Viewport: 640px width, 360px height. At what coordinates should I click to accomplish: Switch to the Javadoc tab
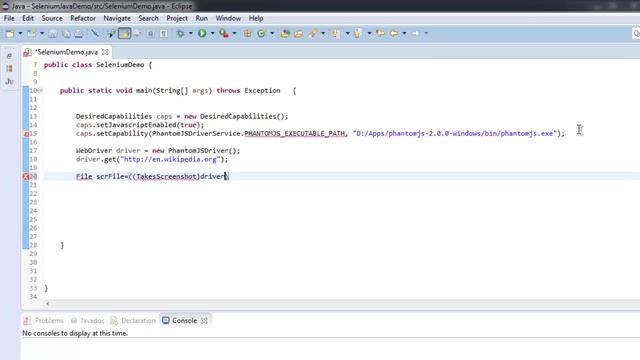87,321
